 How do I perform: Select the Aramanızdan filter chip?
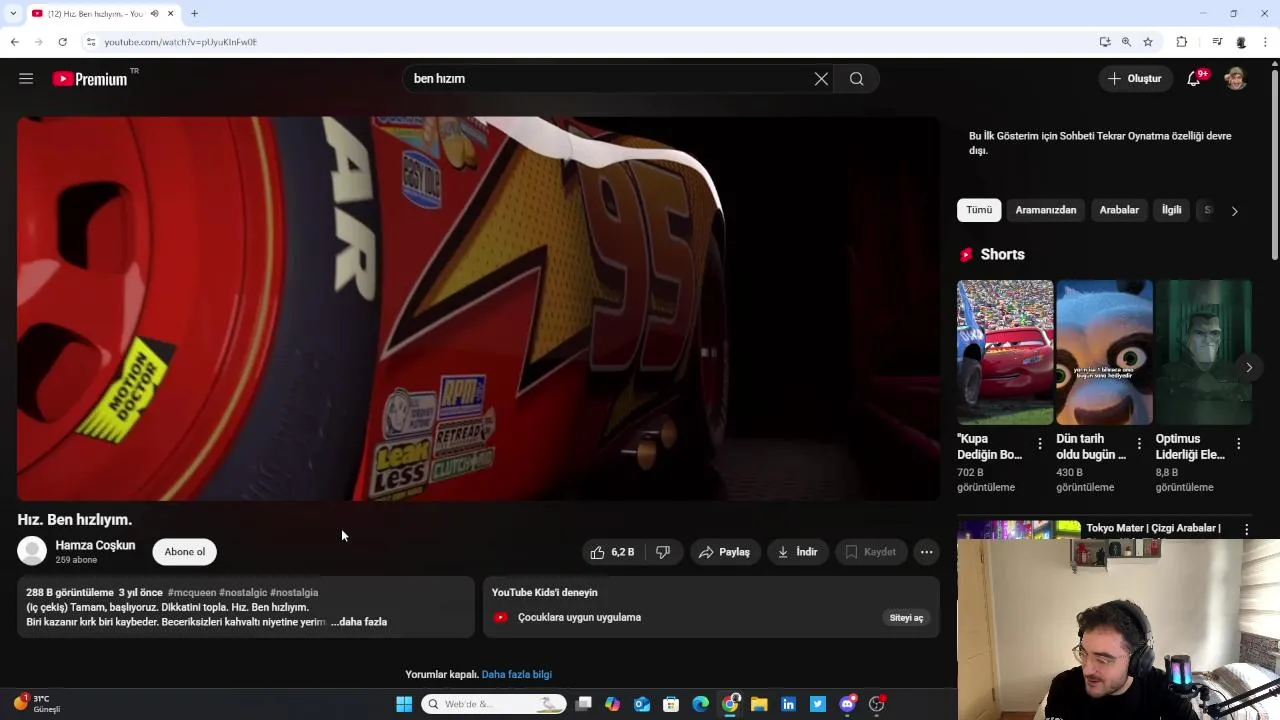pyautogui.click(x=1046, y=210)
